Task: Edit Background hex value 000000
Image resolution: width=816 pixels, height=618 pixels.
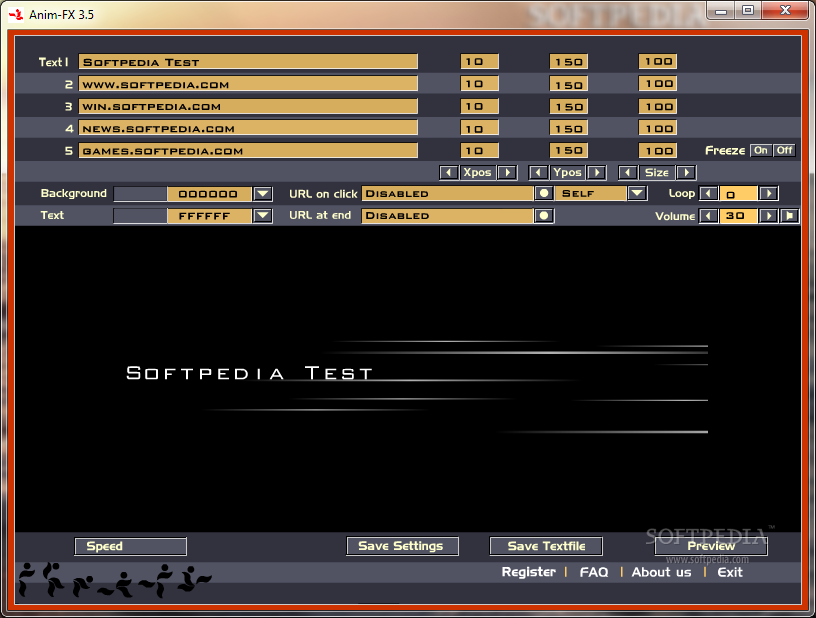Action: click(x=209, y=194)
